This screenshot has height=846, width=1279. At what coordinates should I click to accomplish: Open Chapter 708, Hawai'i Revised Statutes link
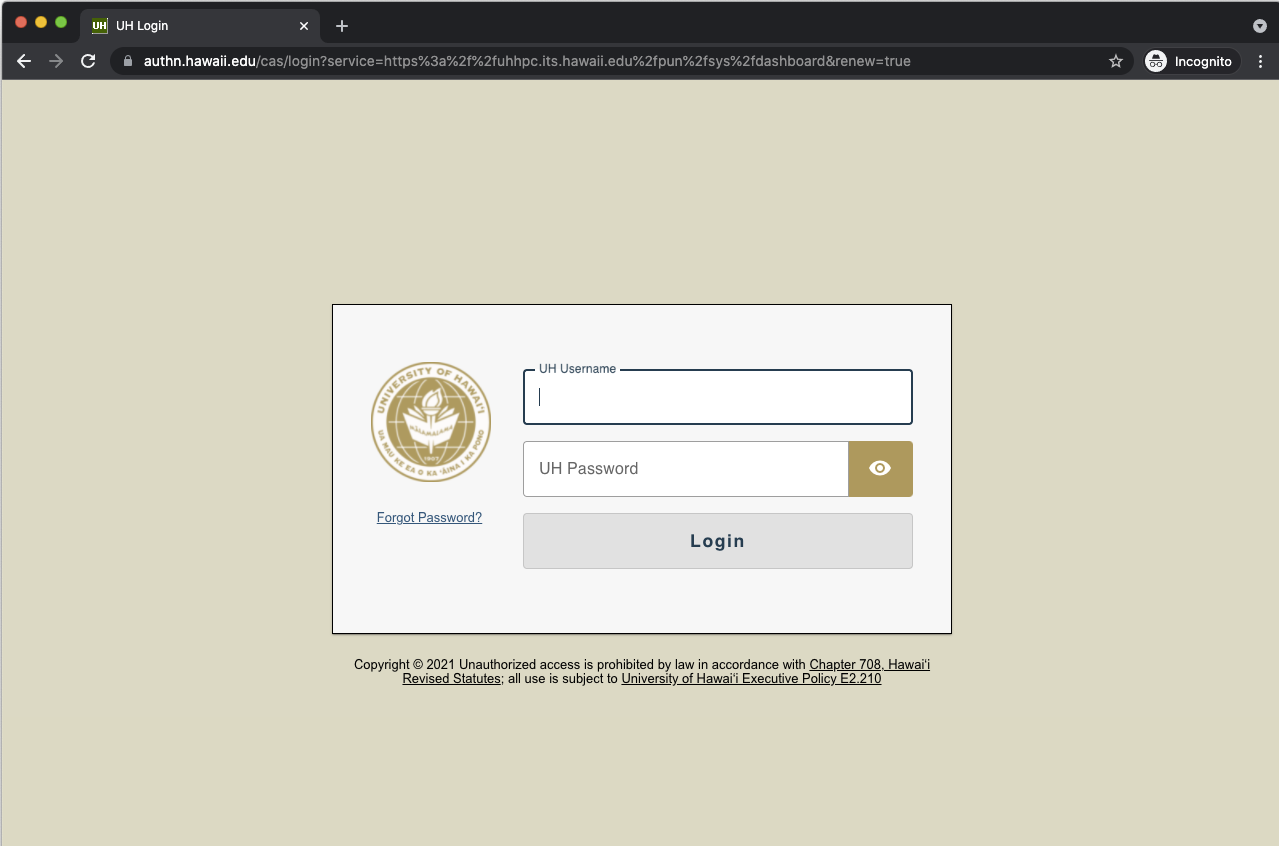pyautogui.click(x=870, y=664)
